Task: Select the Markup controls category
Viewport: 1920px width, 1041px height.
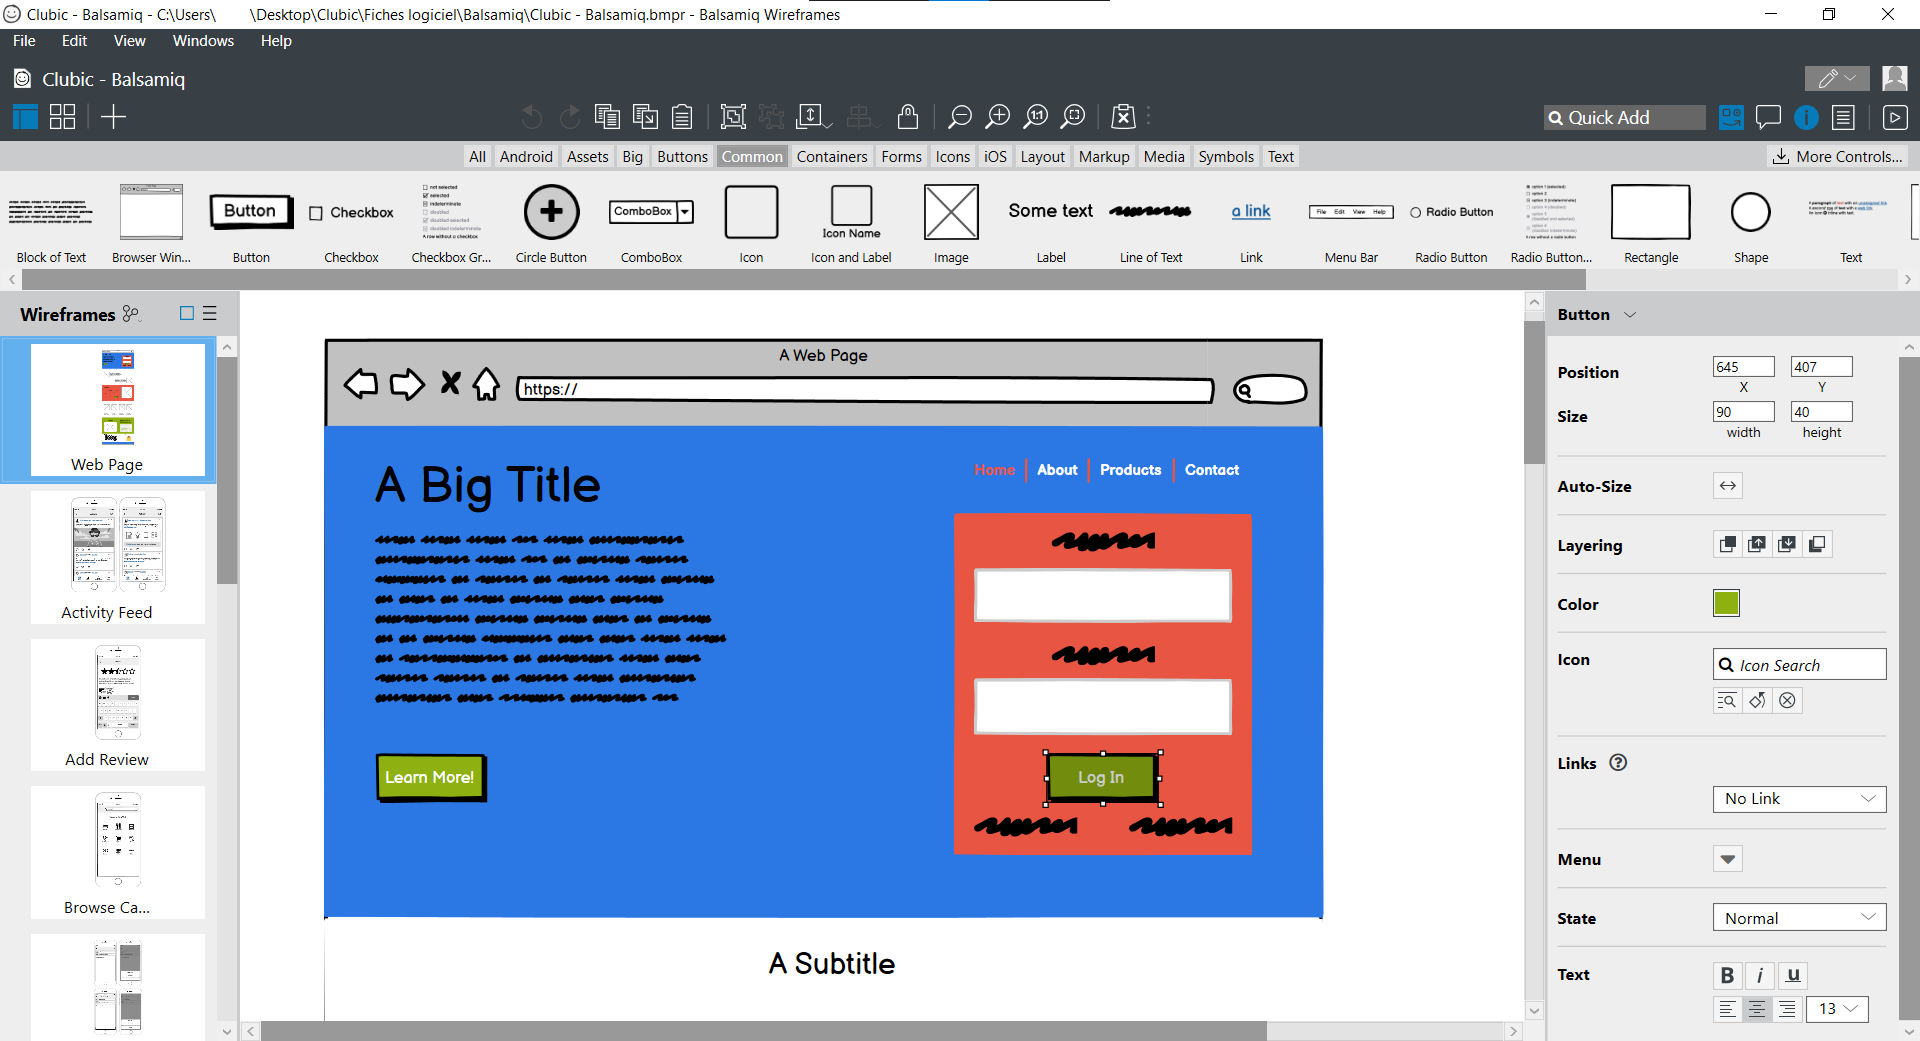Action: (x=1104, y=156)
